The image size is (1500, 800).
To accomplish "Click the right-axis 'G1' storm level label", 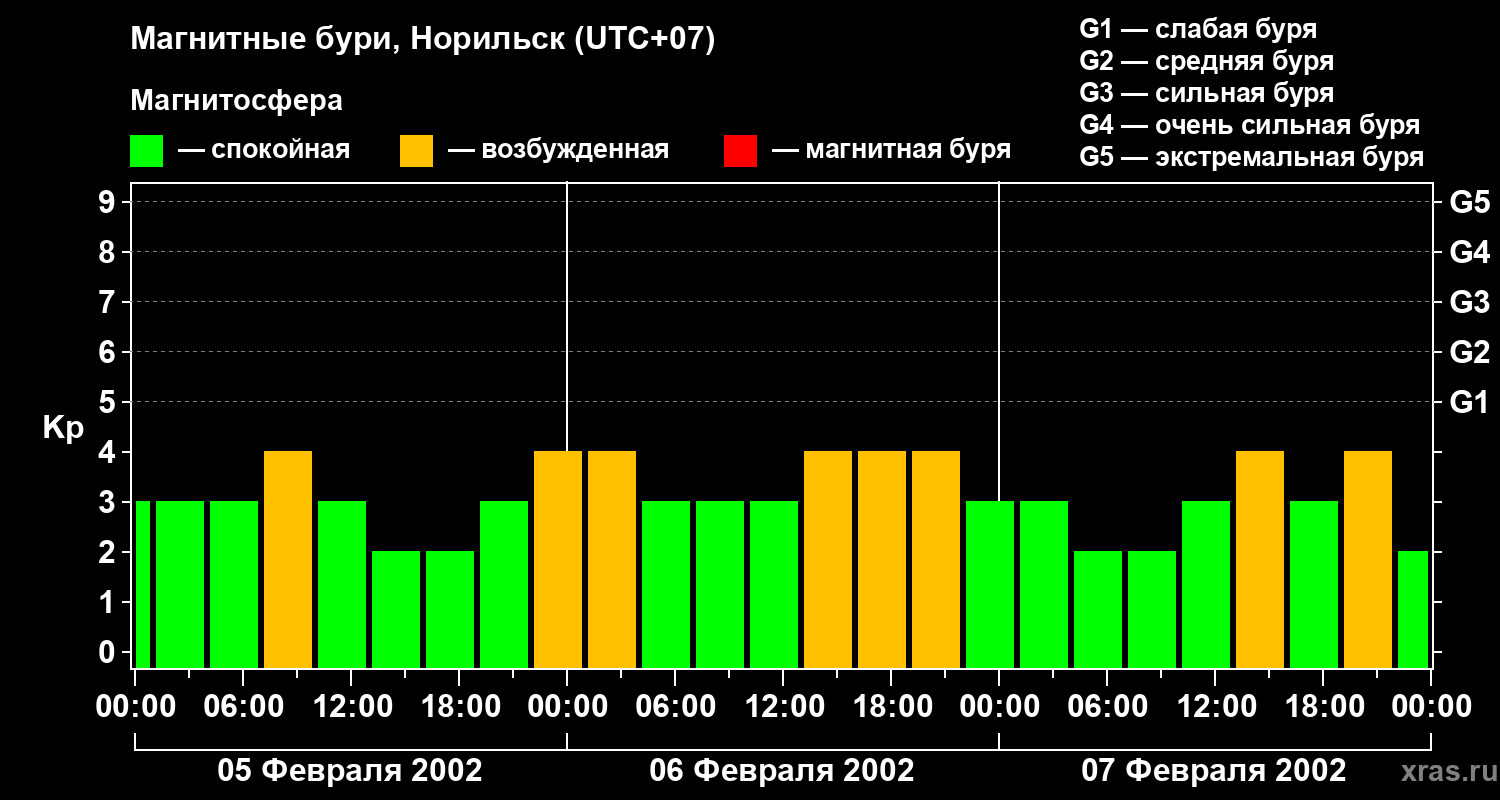I will [1469, 402].
